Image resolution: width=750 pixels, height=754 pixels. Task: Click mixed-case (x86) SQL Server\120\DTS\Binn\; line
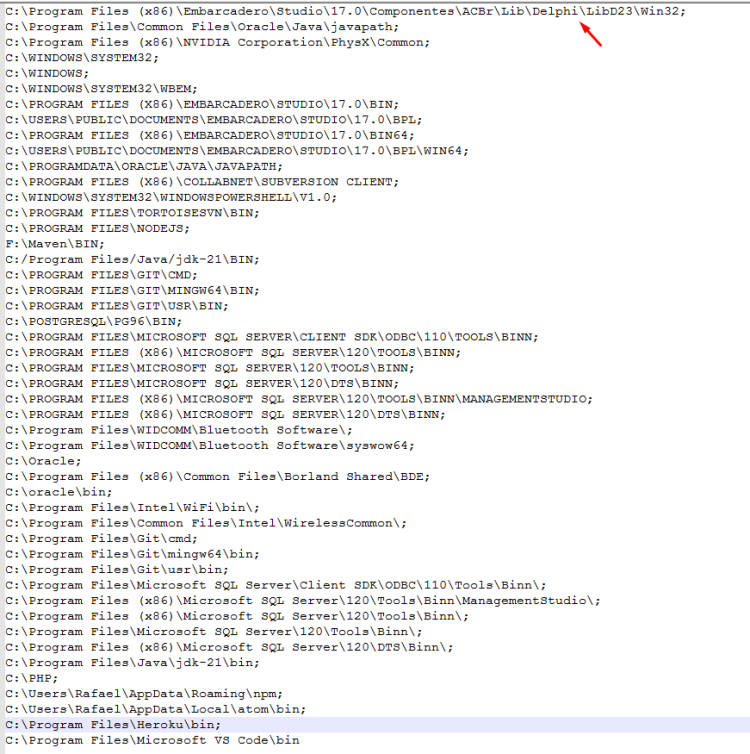(229, 647)
